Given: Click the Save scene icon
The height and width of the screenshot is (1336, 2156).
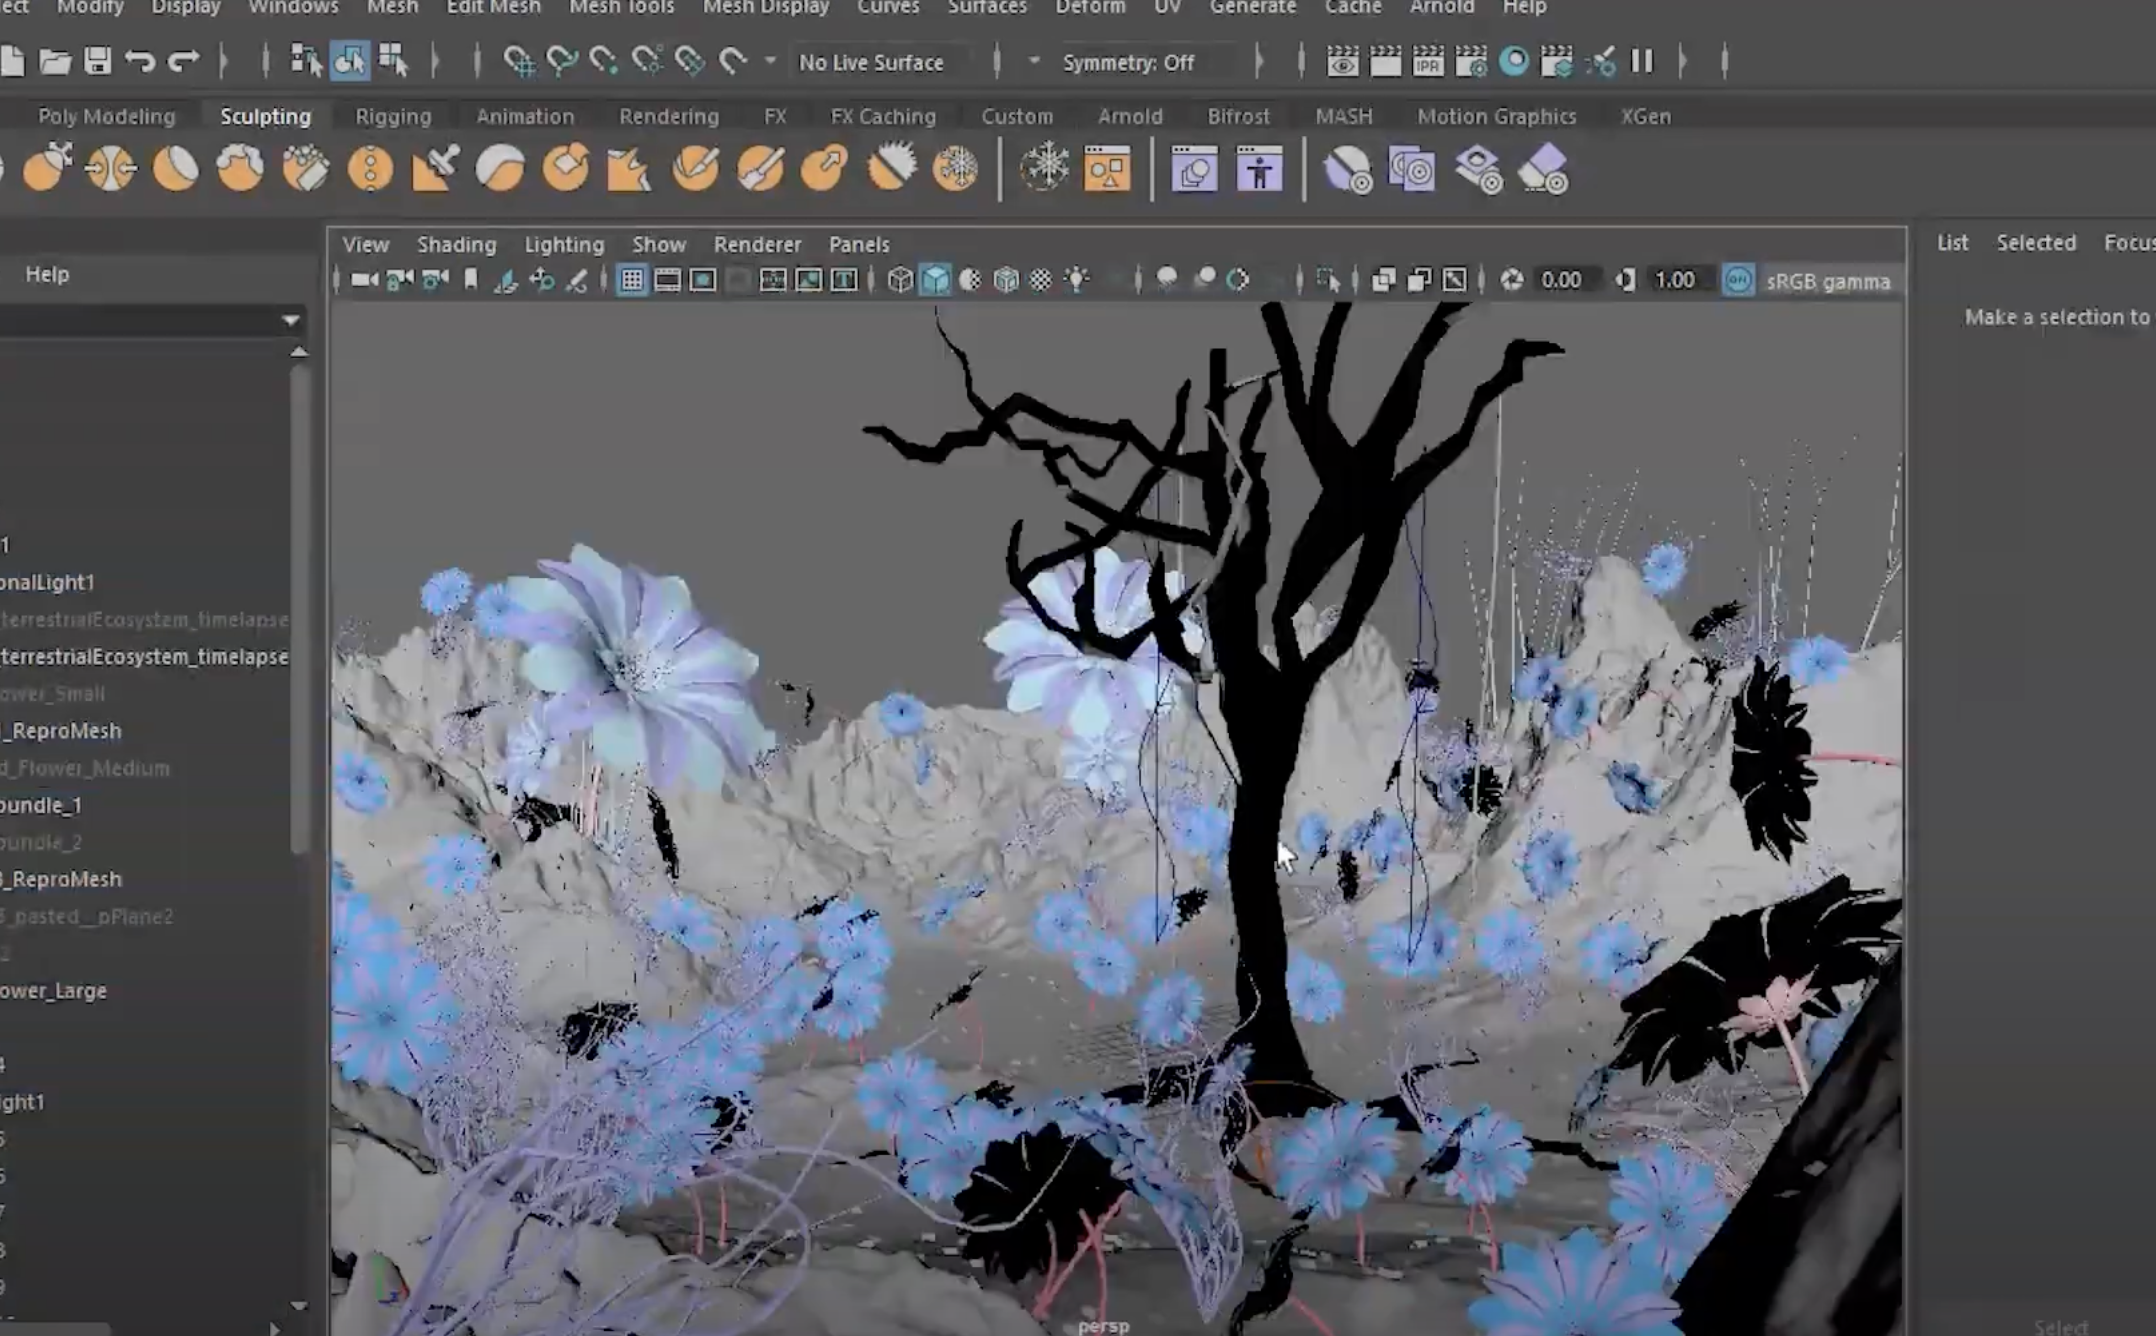Looking at the screenshot, I should [97, 62].
